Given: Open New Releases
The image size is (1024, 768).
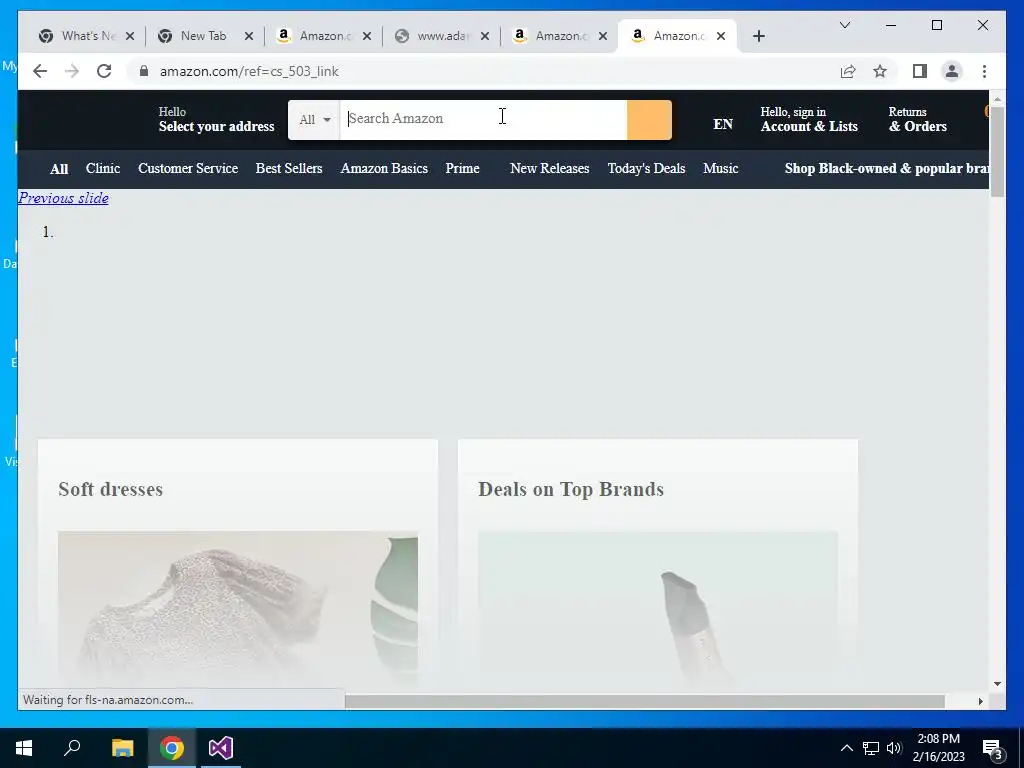Looking at the screenshot, I should tap(550, 168).
